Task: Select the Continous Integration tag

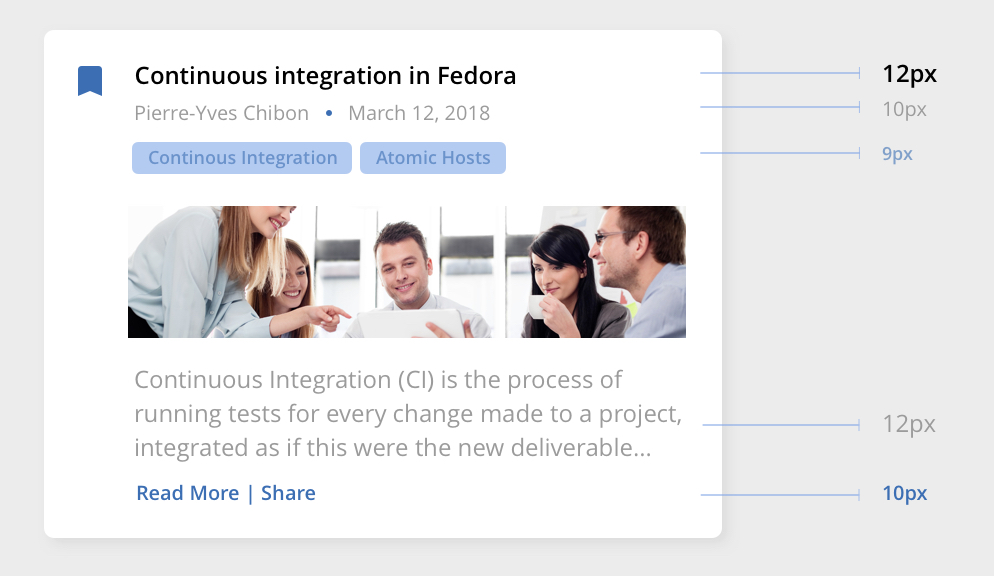Action: (x=242, y=158)
